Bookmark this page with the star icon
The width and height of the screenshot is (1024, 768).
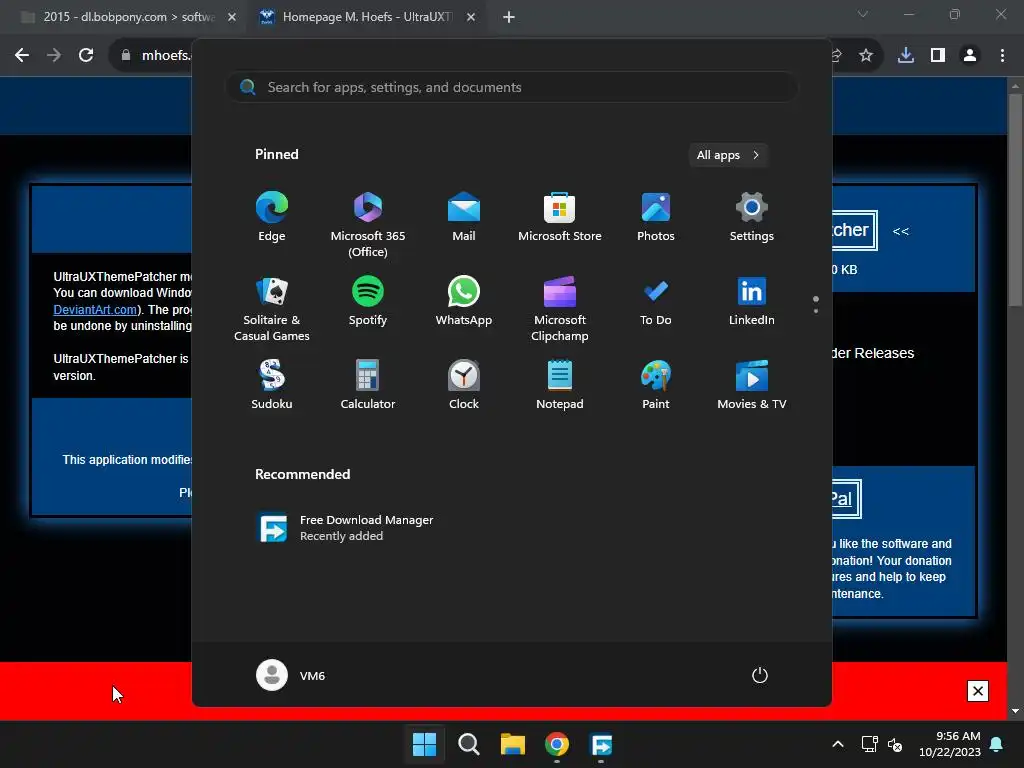pos(866,56)
